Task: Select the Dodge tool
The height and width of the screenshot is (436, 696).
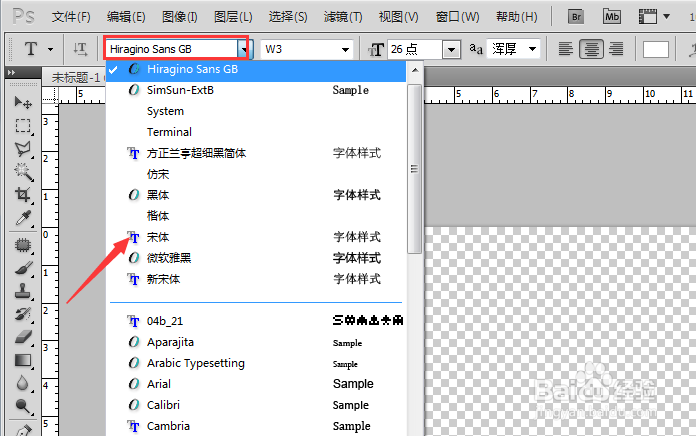Action: pos(23,406)
